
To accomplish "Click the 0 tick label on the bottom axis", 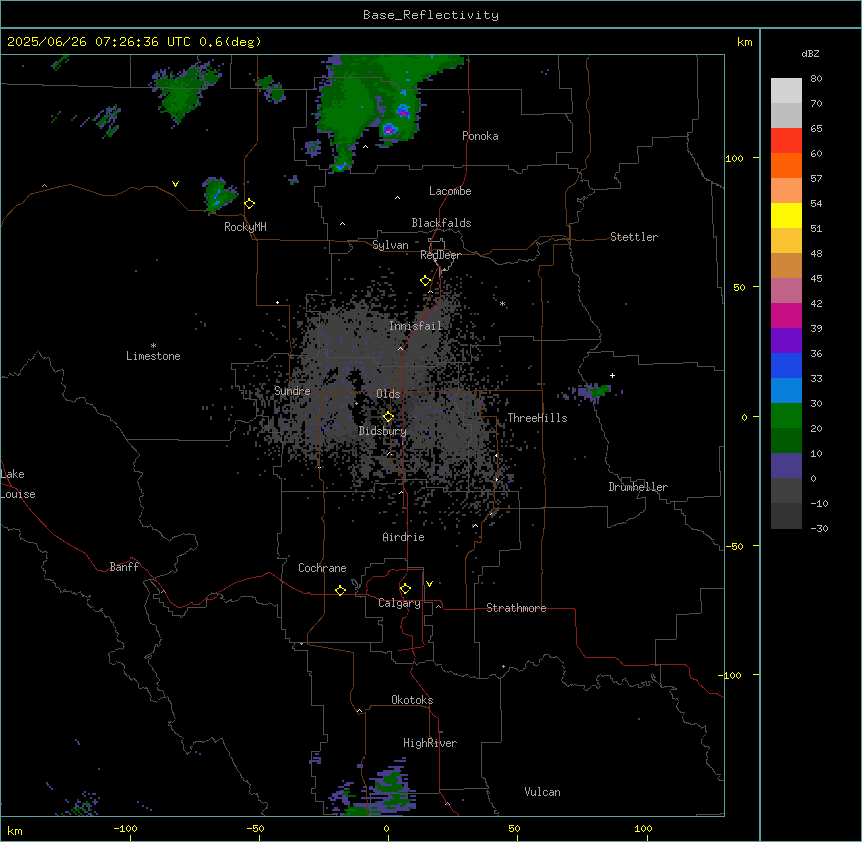I will coord(386,829).
